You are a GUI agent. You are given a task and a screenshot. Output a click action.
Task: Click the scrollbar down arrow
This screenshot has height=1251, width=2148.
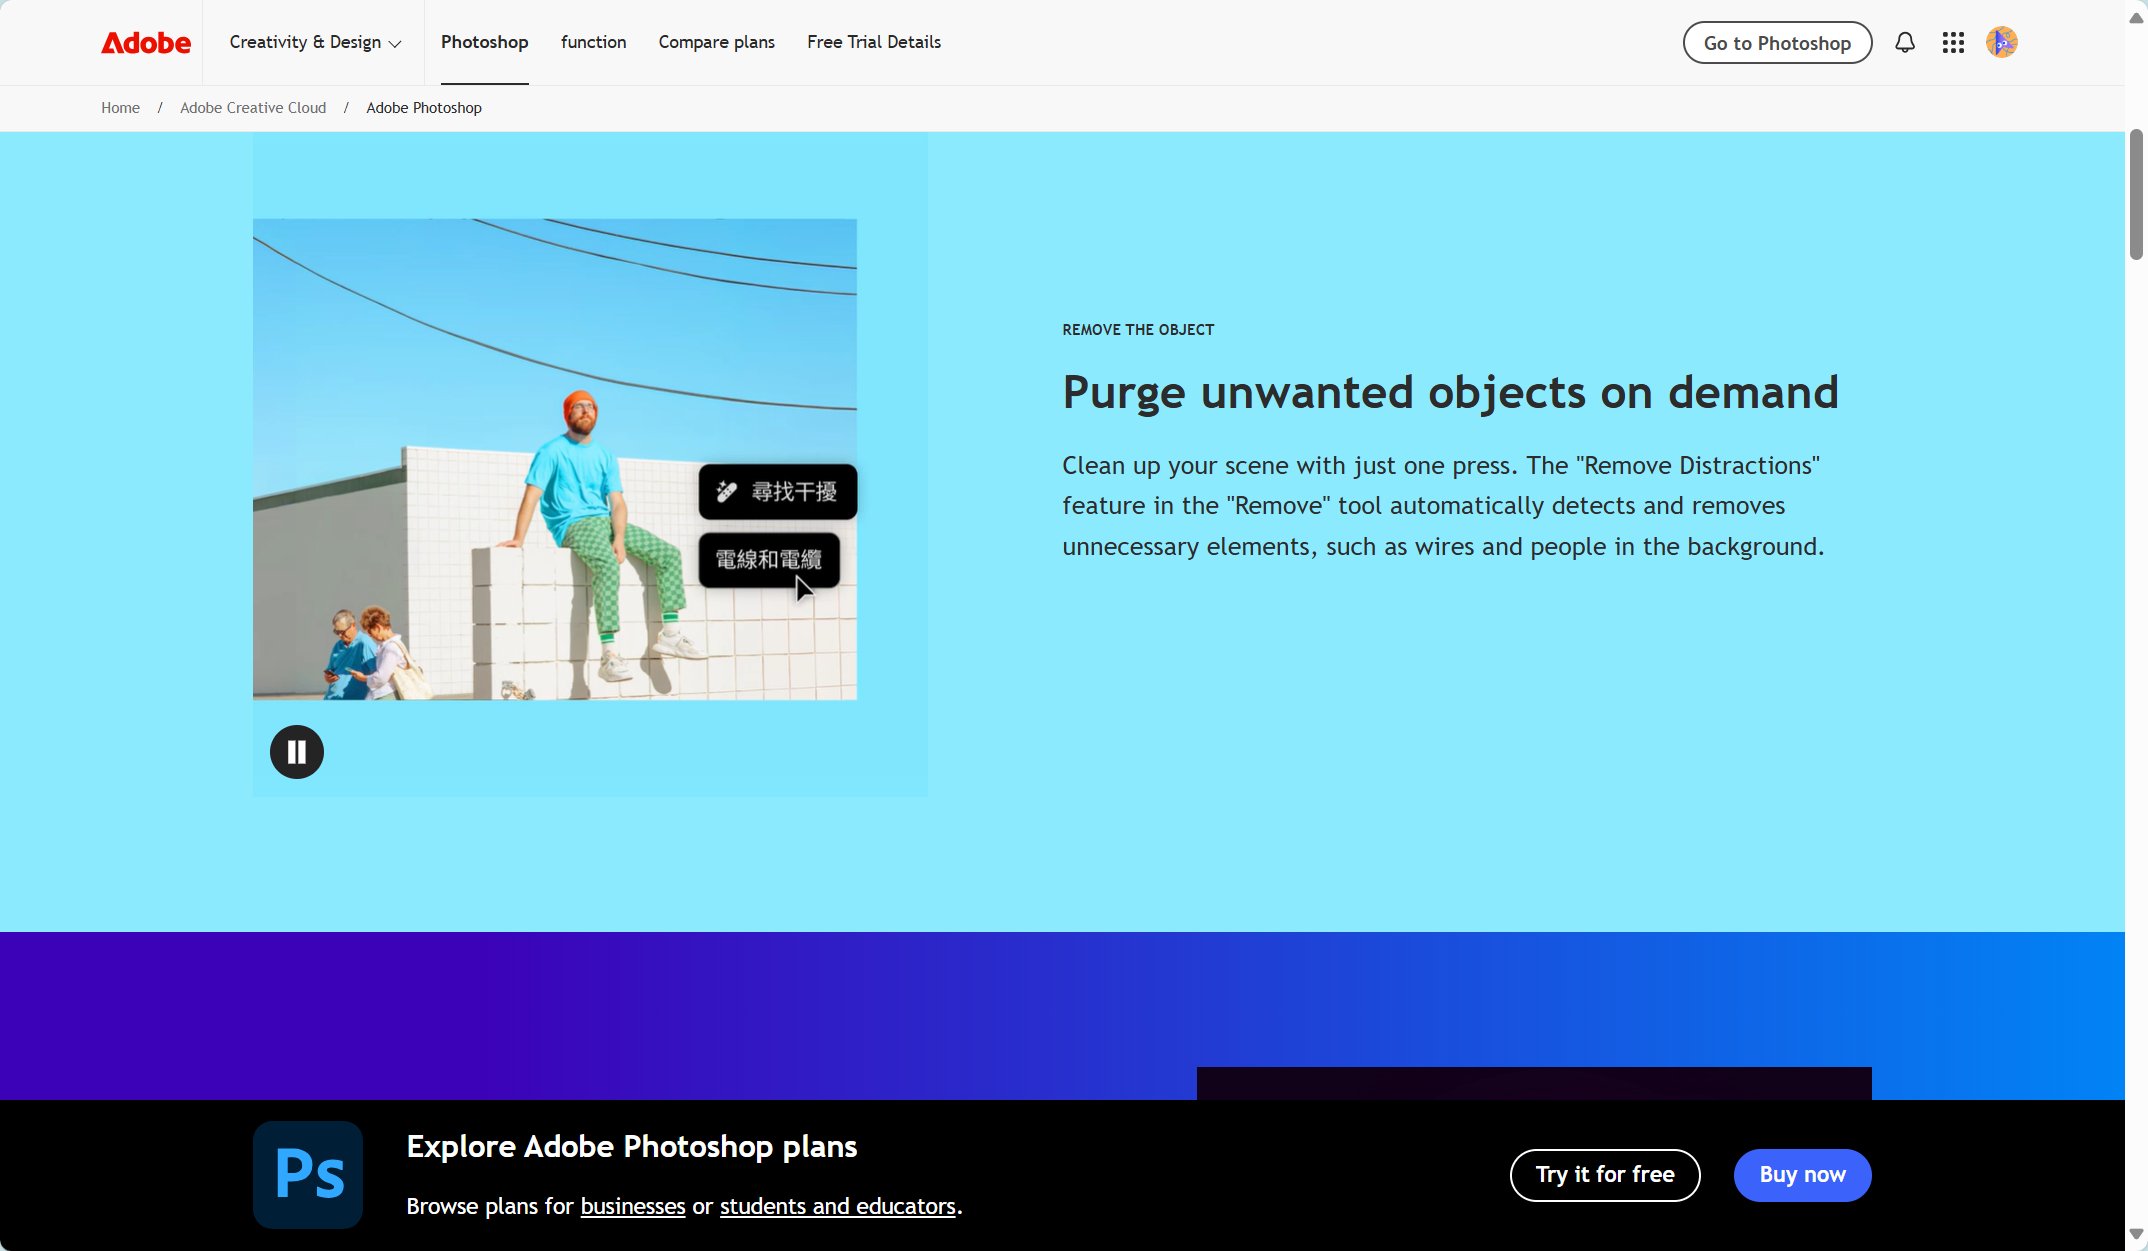(2136, 1234)
